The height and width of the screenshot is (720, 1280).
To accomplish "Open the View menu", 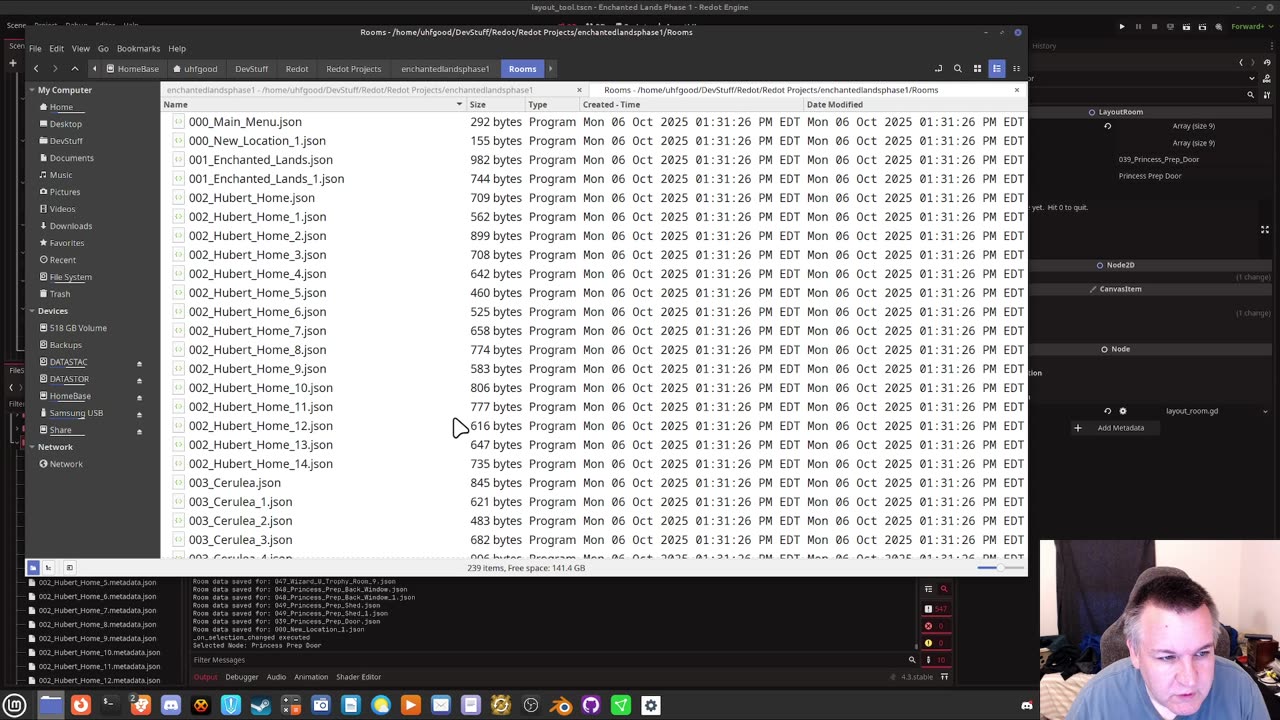I will 80,48.
